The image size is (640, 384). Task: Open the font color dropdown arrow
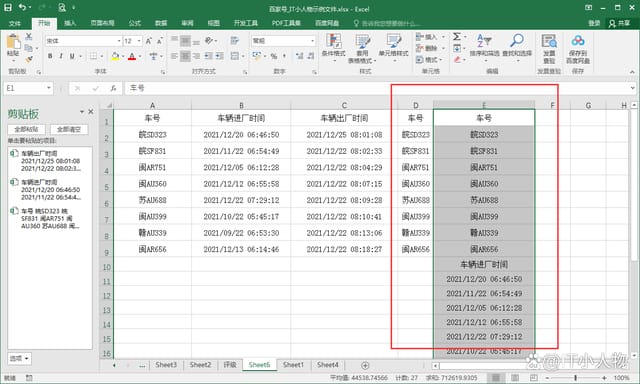point(140,56)
